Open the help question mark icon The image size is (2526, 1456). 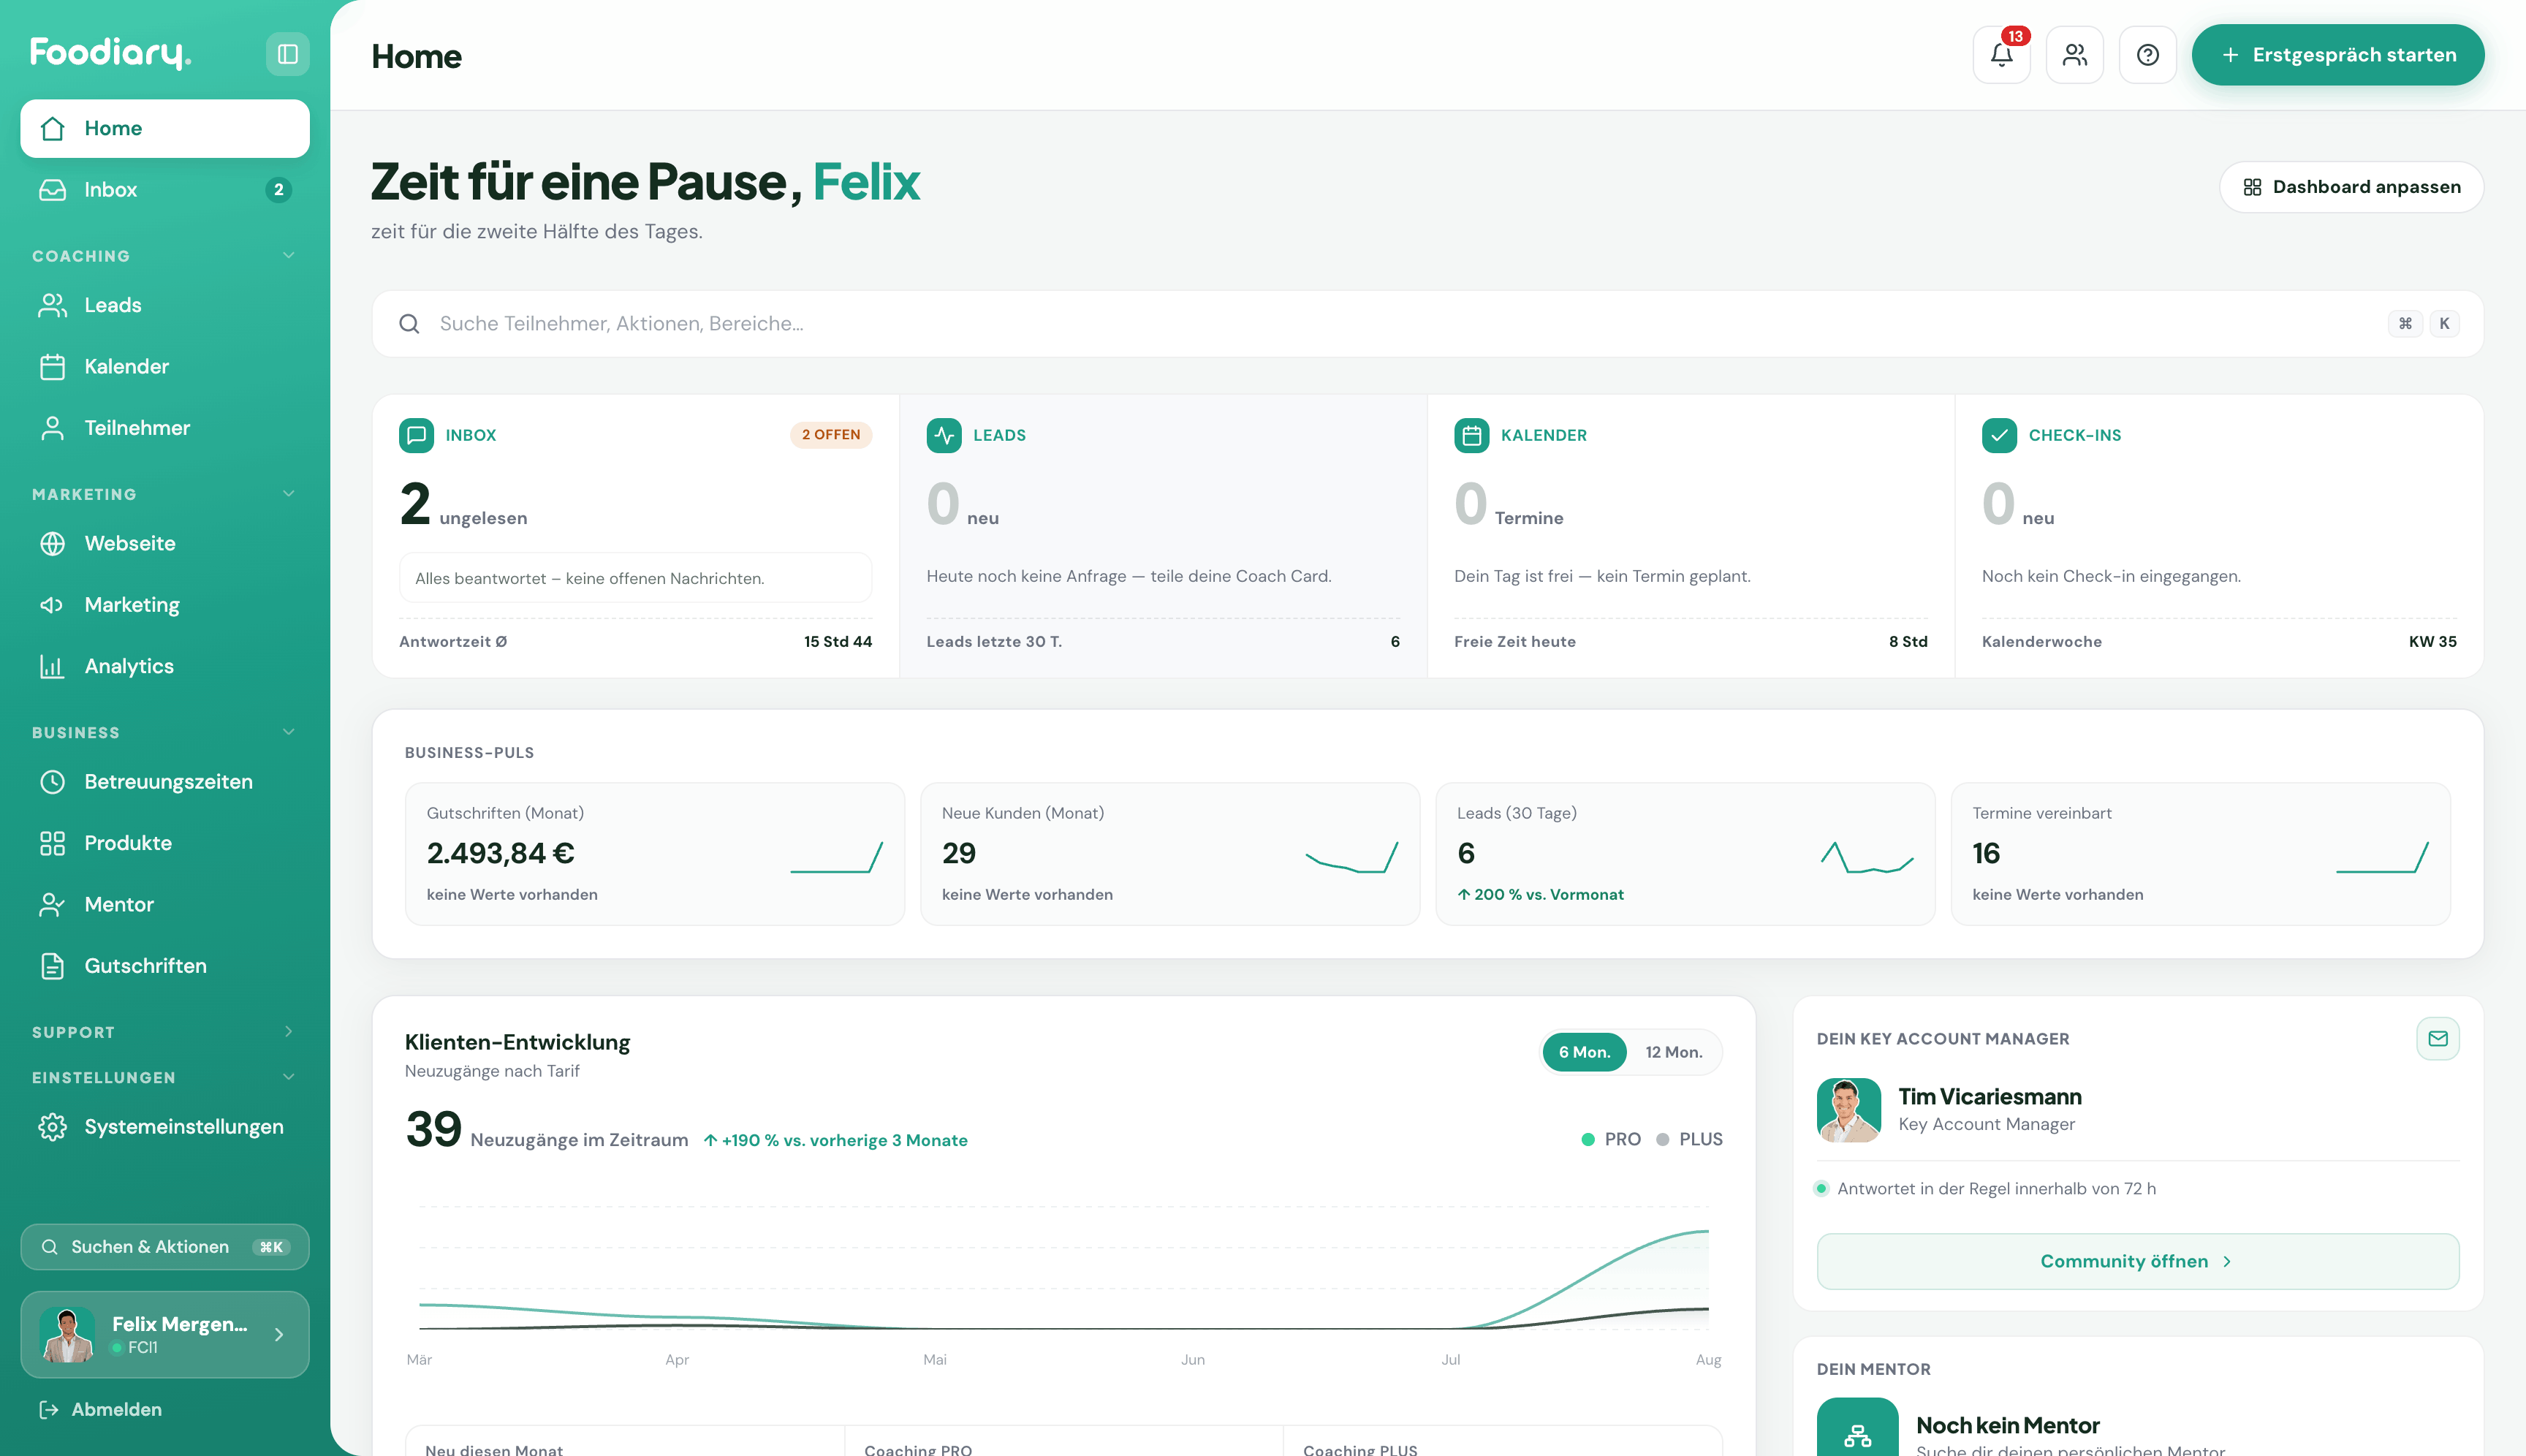tap(2147, 54)
